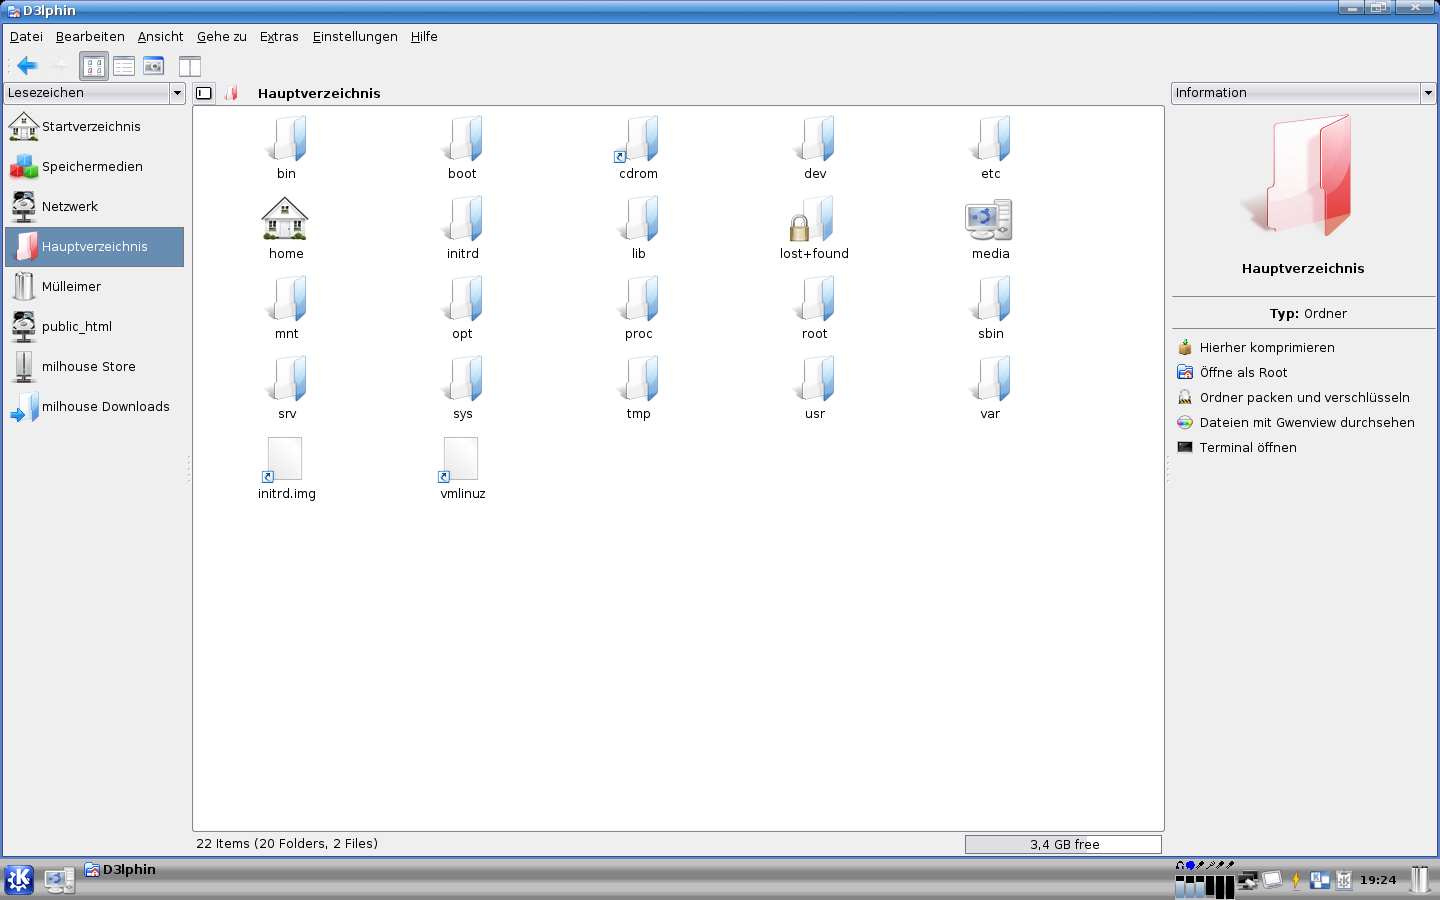Image resolution: width=1440 pixels, height=900 pixels.
Task: Open the KDE start menu button
Action: (x=19, y=880)
